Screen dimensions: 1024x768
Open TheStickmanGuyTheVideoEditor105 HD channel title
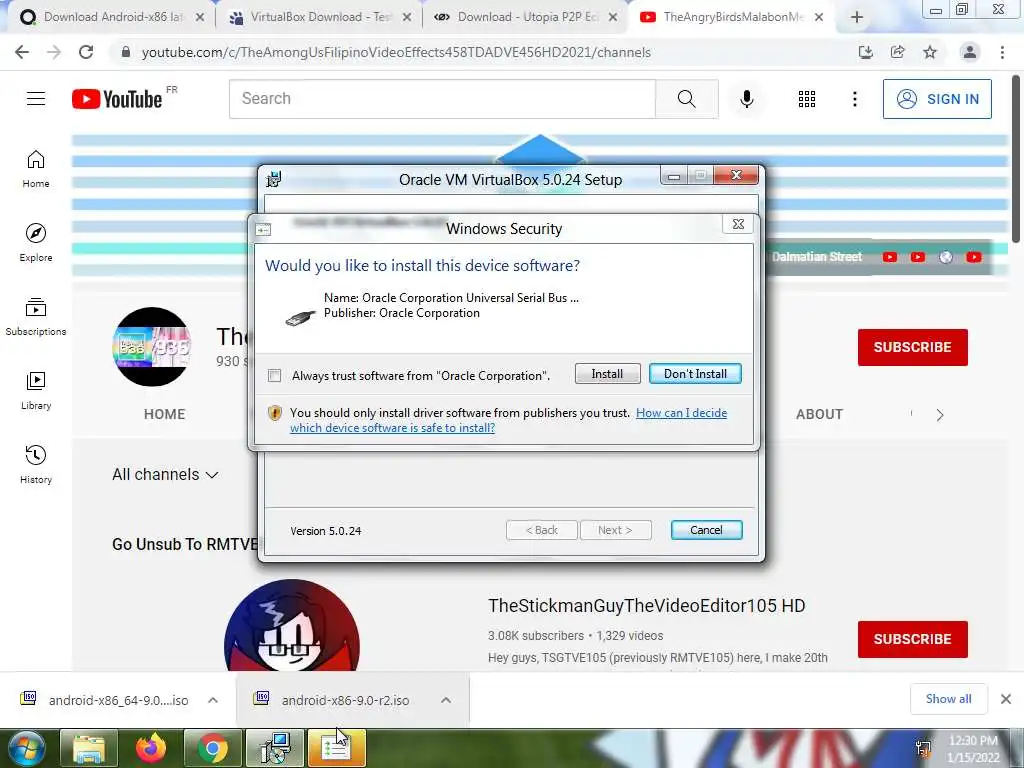[x=647, y=605]
